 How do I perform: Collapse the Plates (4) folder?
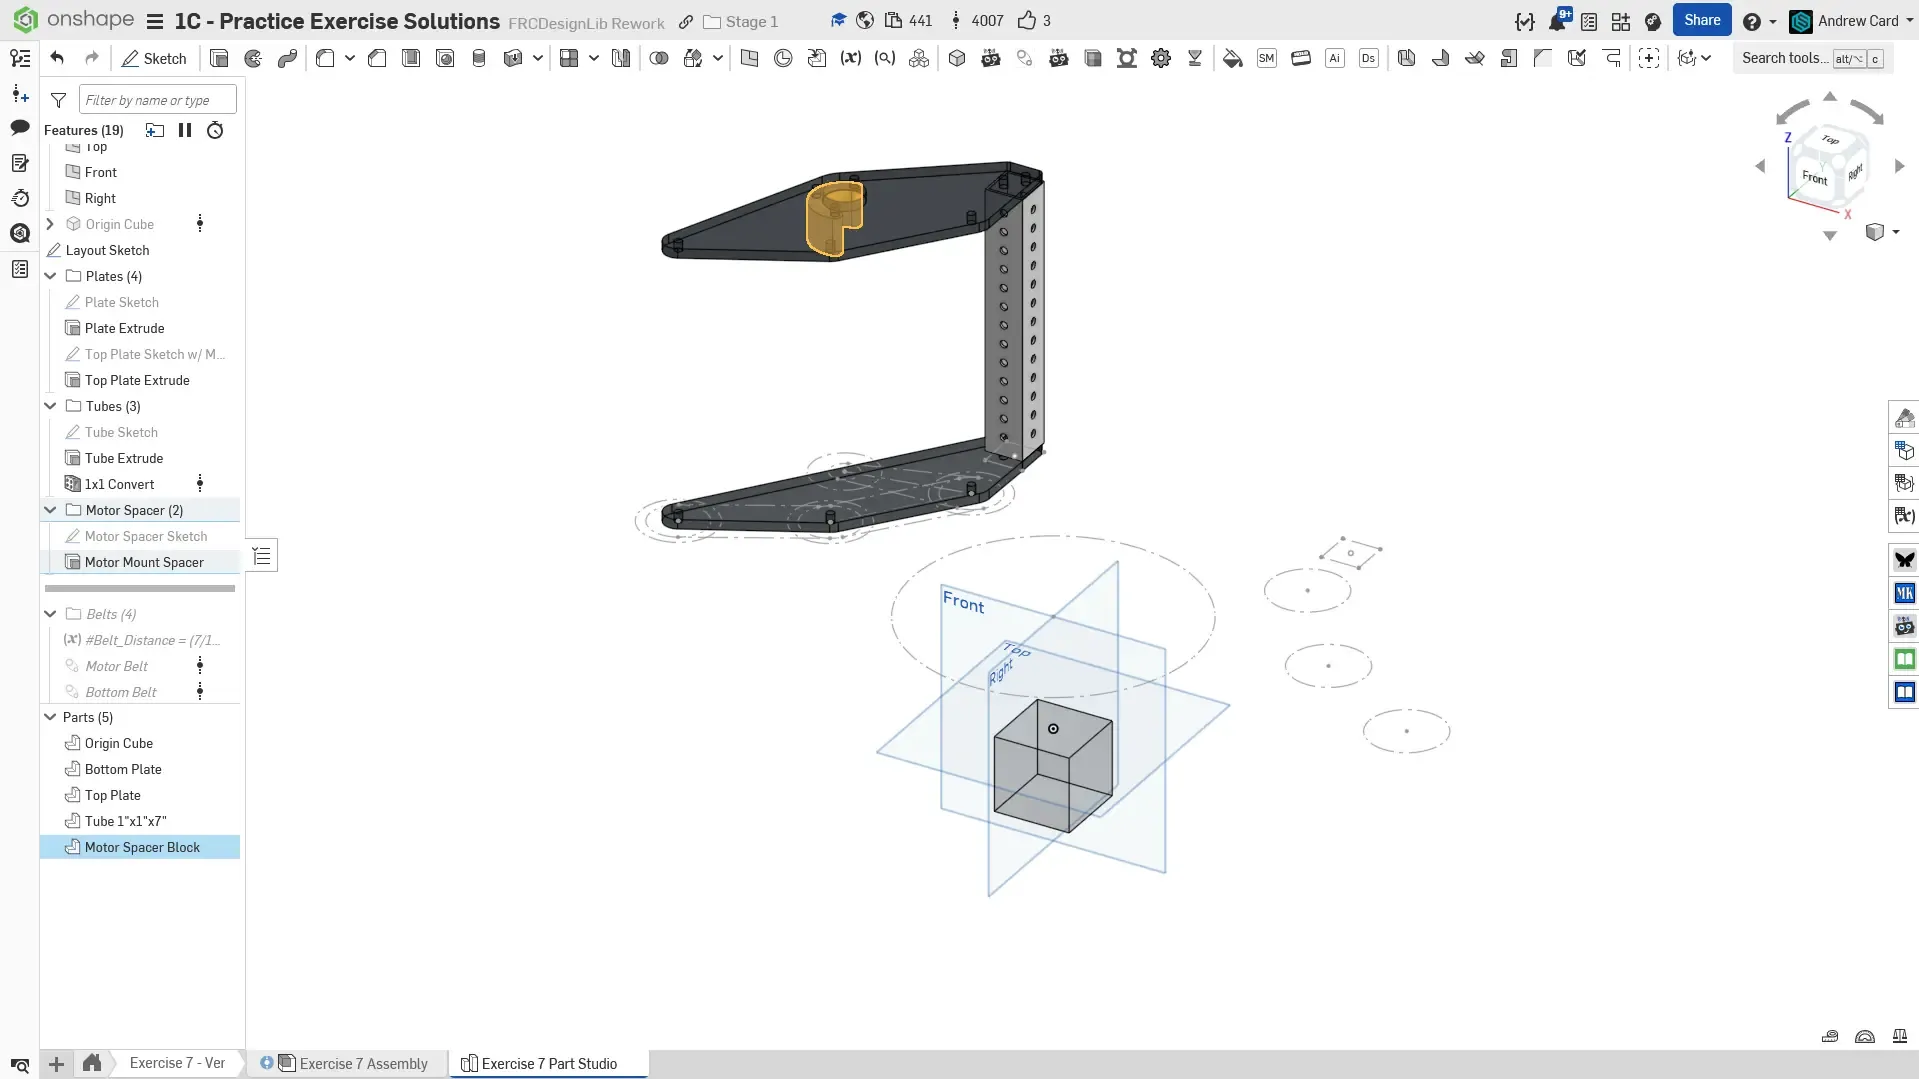50,276
